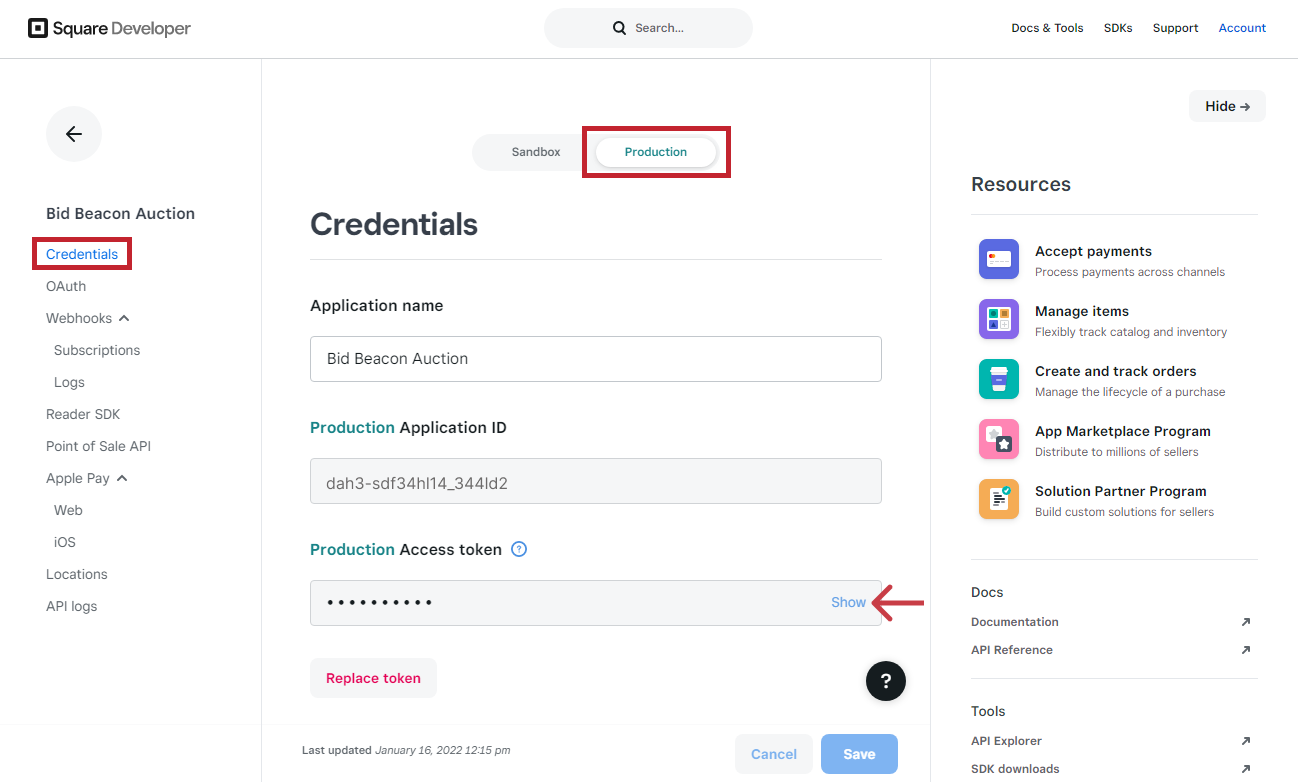The height and width of the screenshot is (782, 1298).
Task: Click the Solution Partner Program icon
Action: 999,499
